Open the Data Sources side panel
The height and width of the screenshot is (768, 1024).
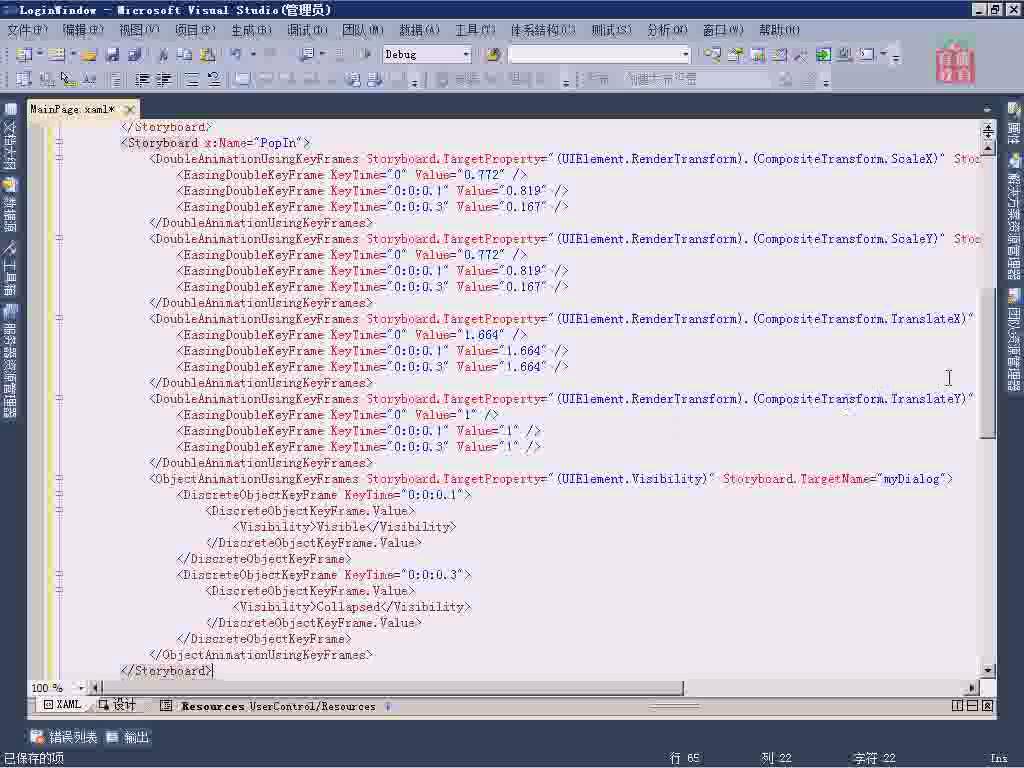pos(10,207)
